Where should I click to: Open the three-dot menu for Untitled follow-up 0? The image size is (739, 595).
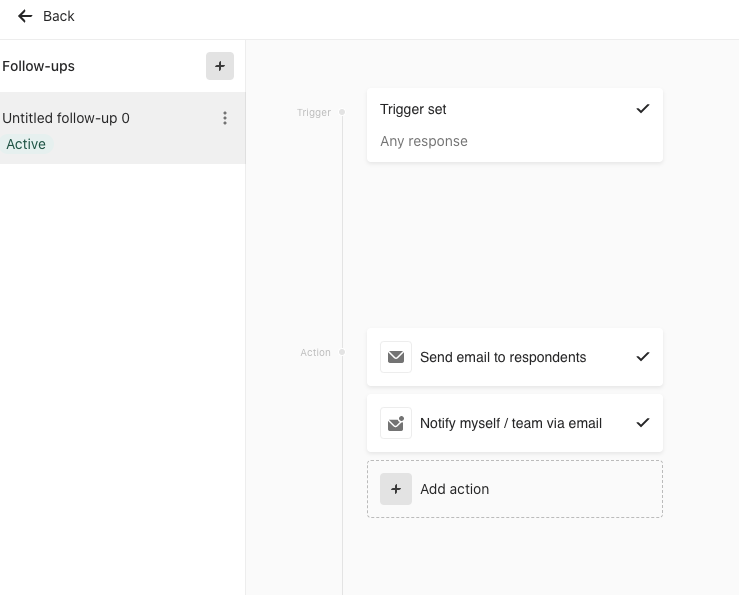(225, 118)
